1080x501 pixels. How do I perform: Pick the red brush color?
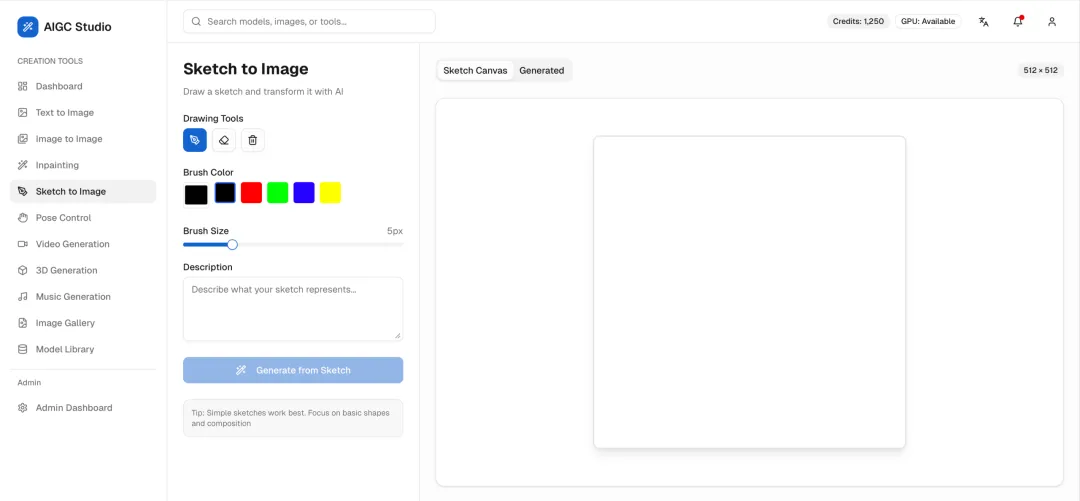pos(251,192)
